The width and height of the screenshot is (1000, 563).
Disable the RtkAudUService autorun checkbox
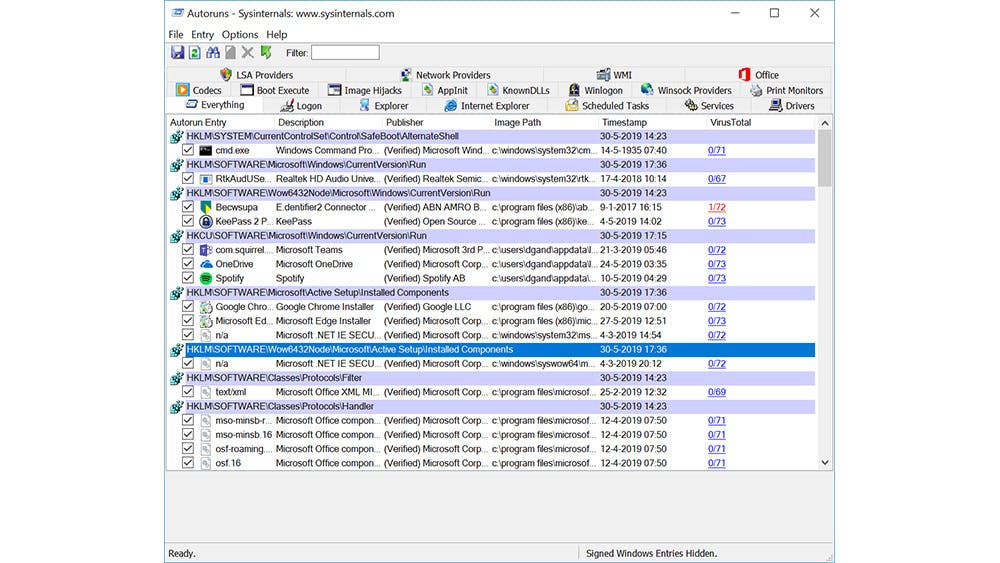tap(188, 179)
